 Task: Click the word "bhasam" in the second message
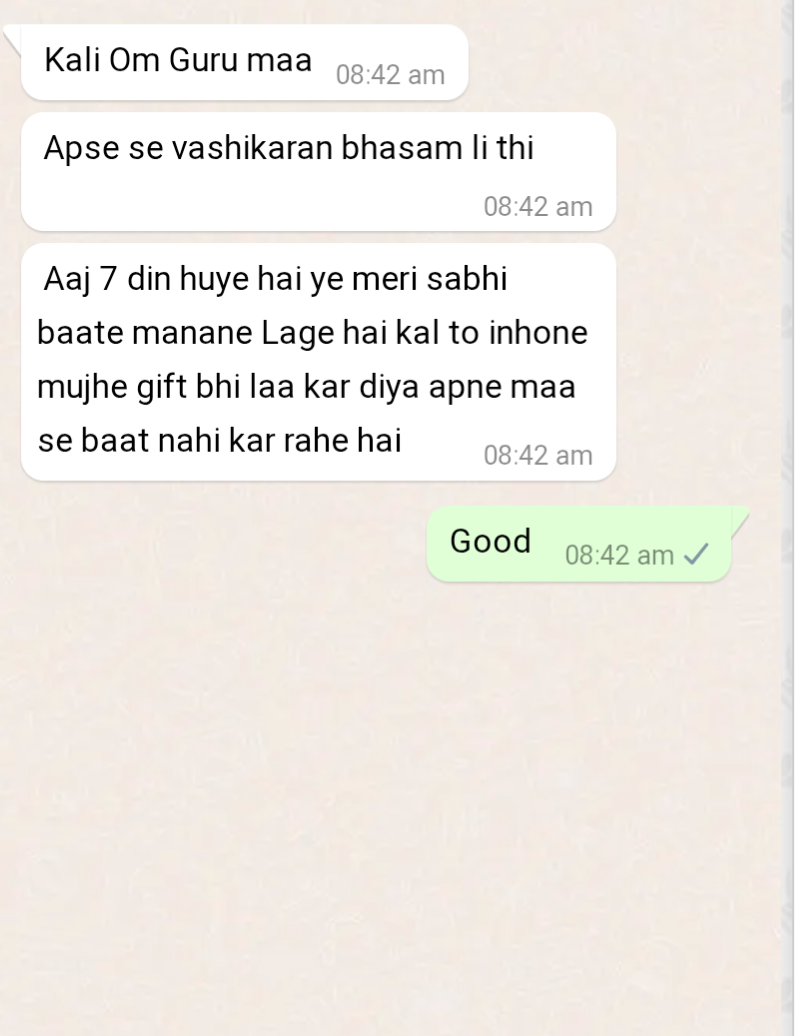click(x=402, y=147)
